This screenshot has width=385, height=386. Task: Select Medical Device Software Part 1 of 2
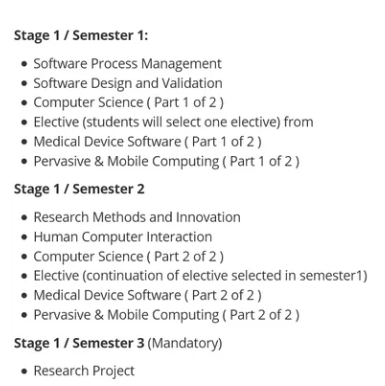[147, 141]
